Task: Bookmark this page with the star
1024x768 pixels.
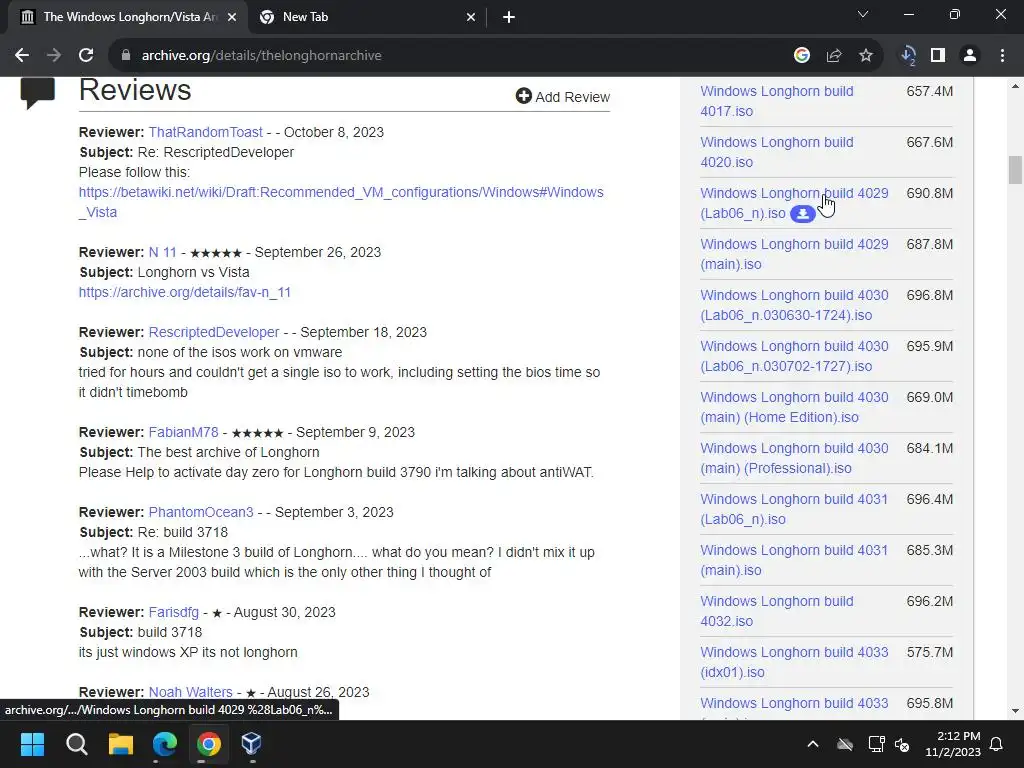Action: [x=866, y=56]
